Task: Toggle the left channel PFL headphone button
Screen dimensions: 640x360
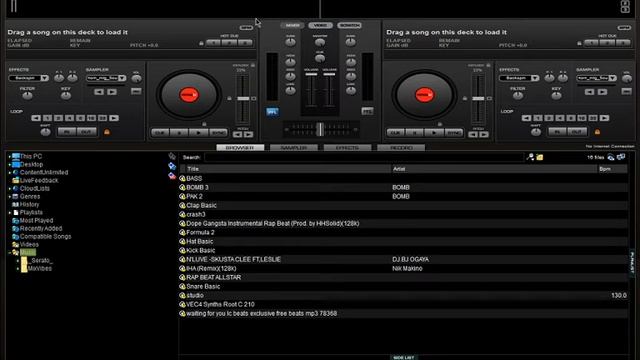Action: (x=272, y=111)
